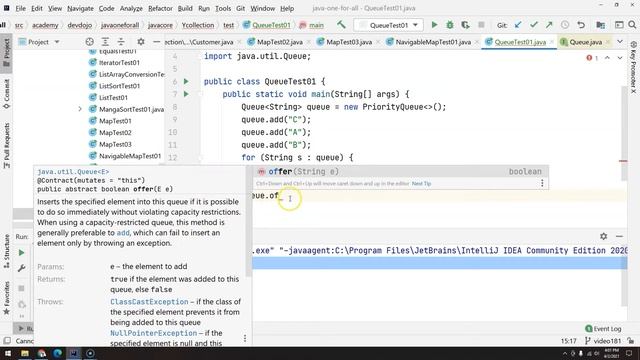The width and height of the screenshot is (640, 360).
Task: Expand MangaSortTest01.java tree node
Action: pyautogui.click(x=80, y=109)
